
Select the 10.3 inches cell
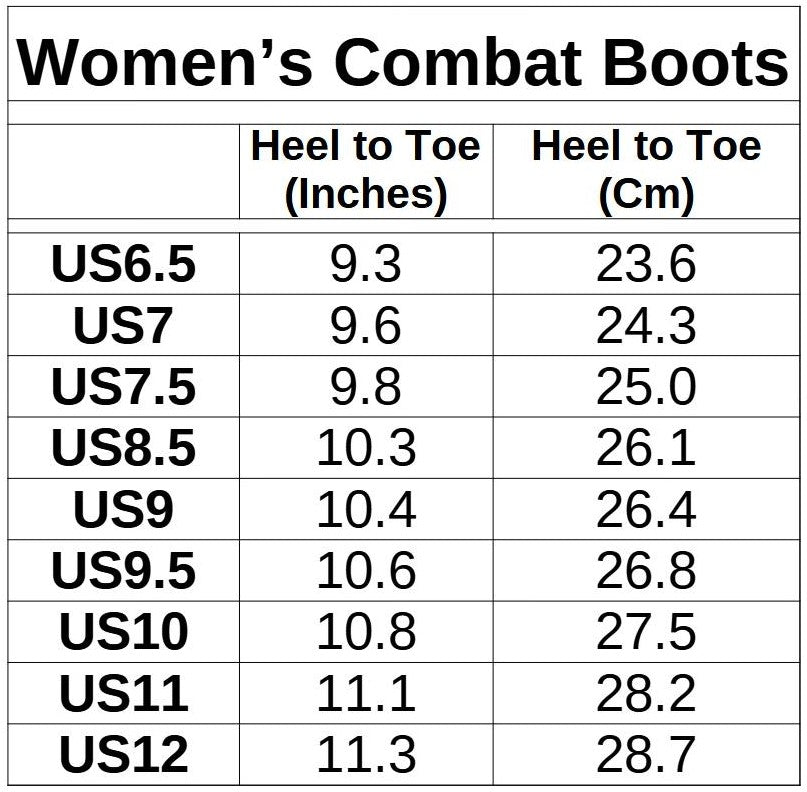(x=365, y=449)
